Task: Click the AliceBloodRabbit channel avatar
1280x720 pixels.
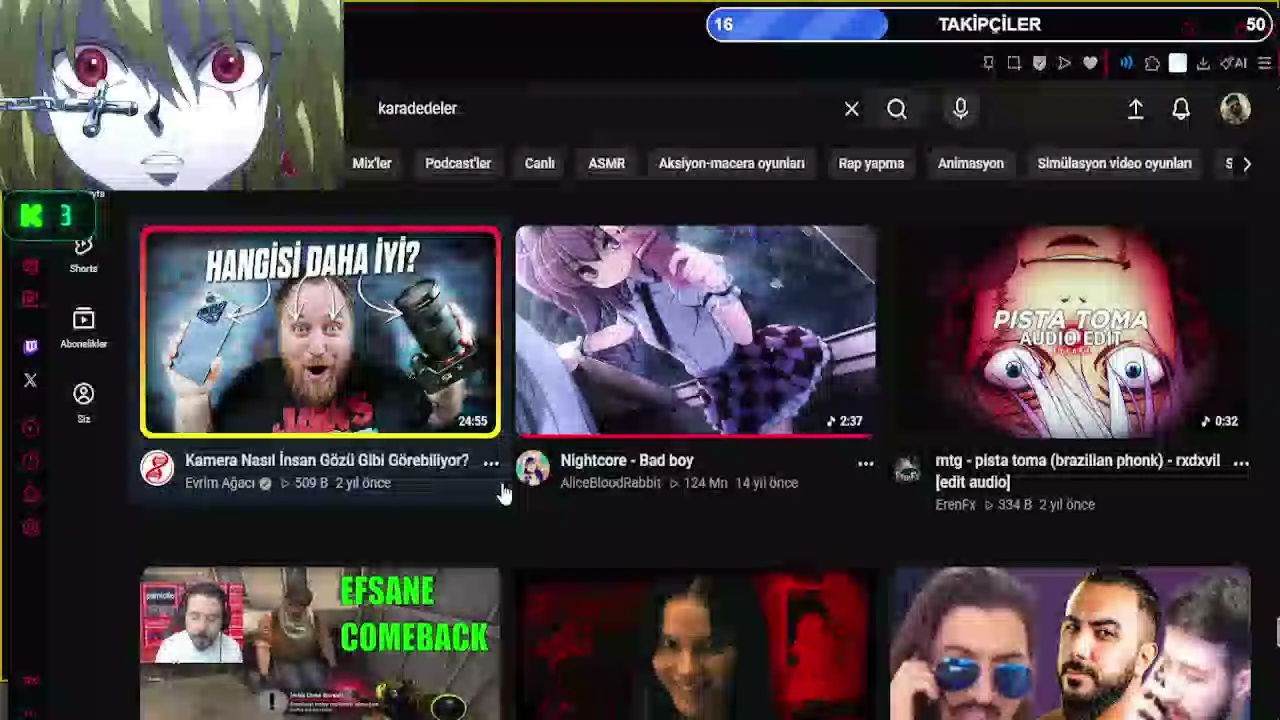Action: coord(532,468)
